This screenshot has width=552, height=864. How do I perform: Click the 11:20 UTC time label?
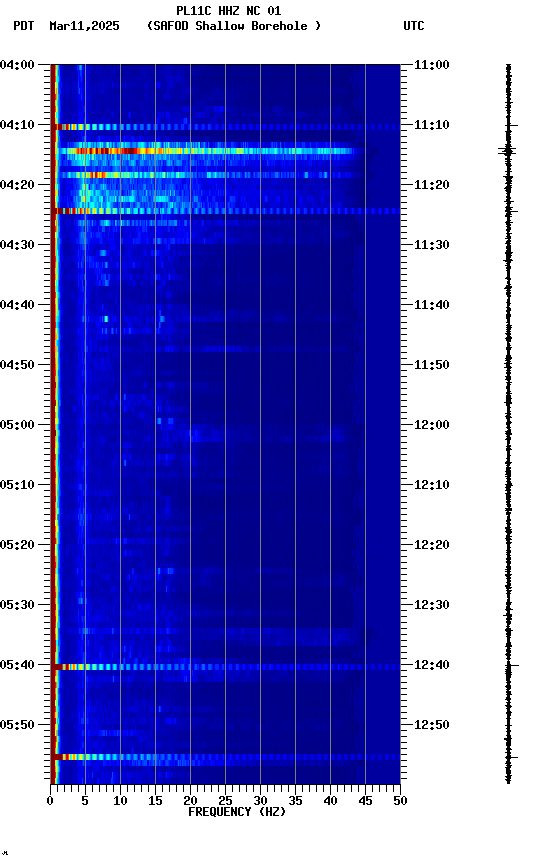click(x=432, y=185)
